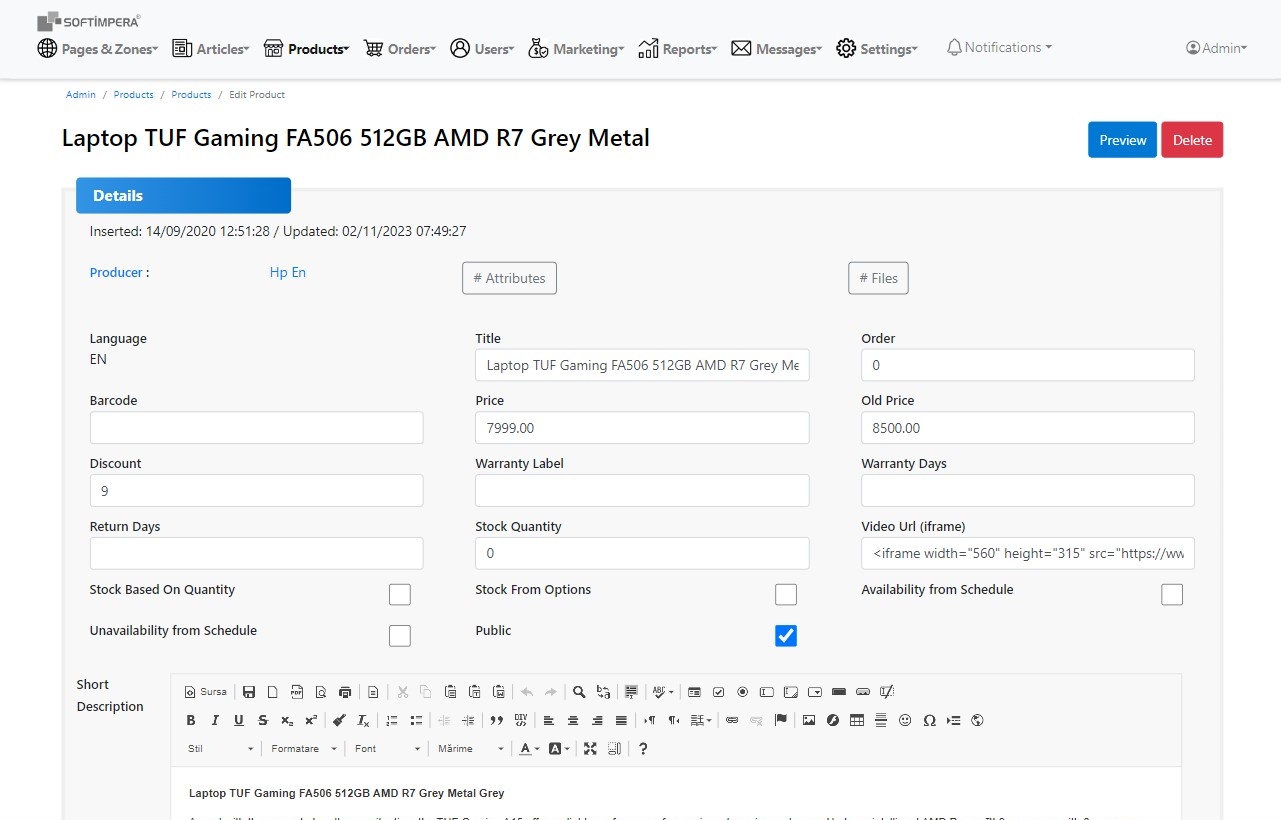The height and width of the screenshot is (820, 1281).
Task: Maximize the editor with the expand icon
Action: pyautogui.click(x=590, y=748)
